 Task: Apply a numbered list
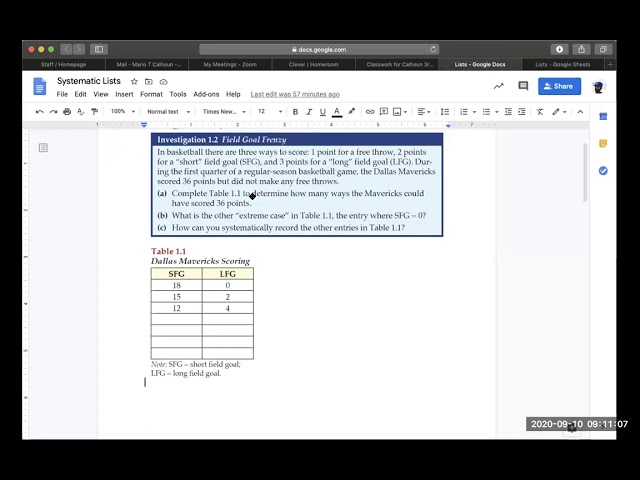(464, 112)
